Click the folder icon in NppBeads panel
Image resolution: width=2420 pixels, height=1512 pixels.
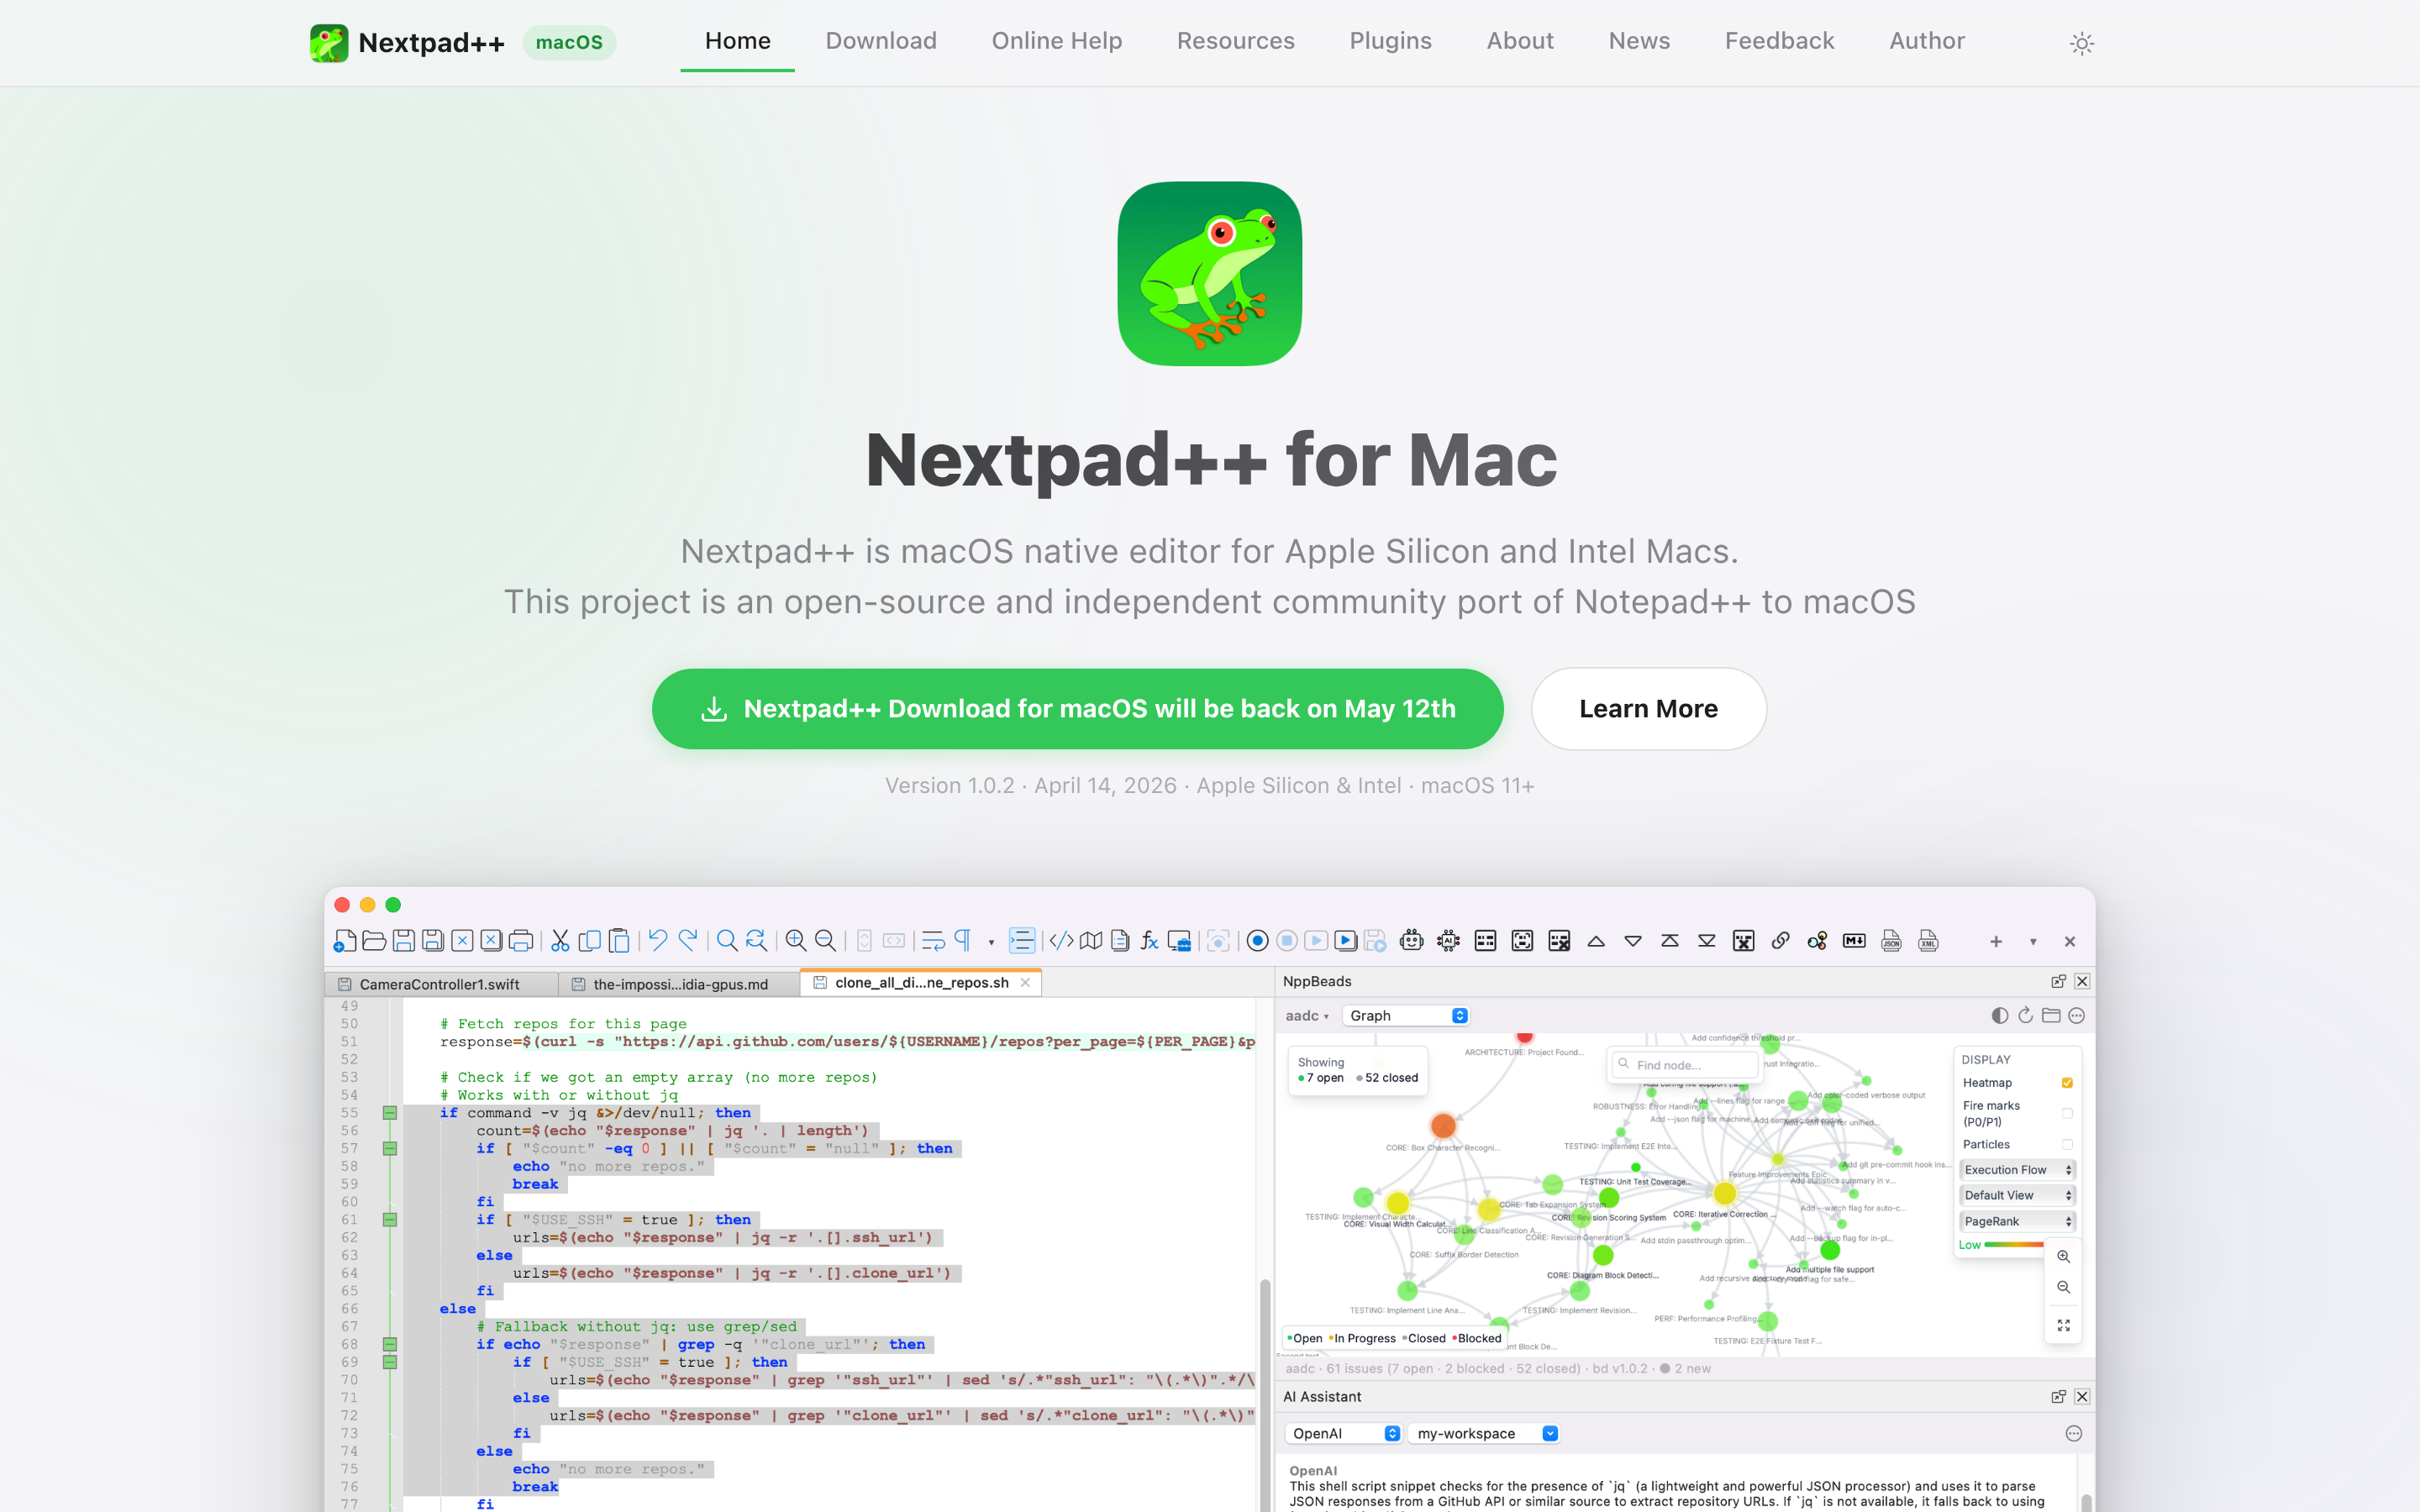(2051, 1015)
